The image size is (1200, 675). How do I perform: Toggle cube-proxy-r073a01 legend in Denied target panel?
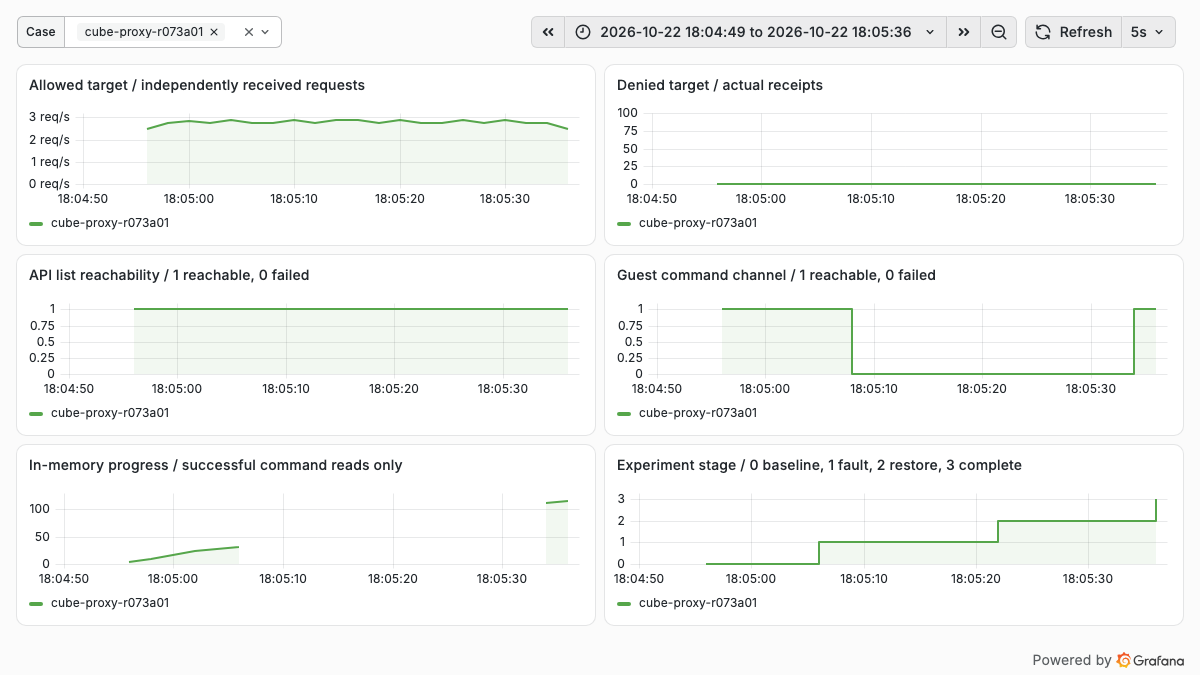698,223
